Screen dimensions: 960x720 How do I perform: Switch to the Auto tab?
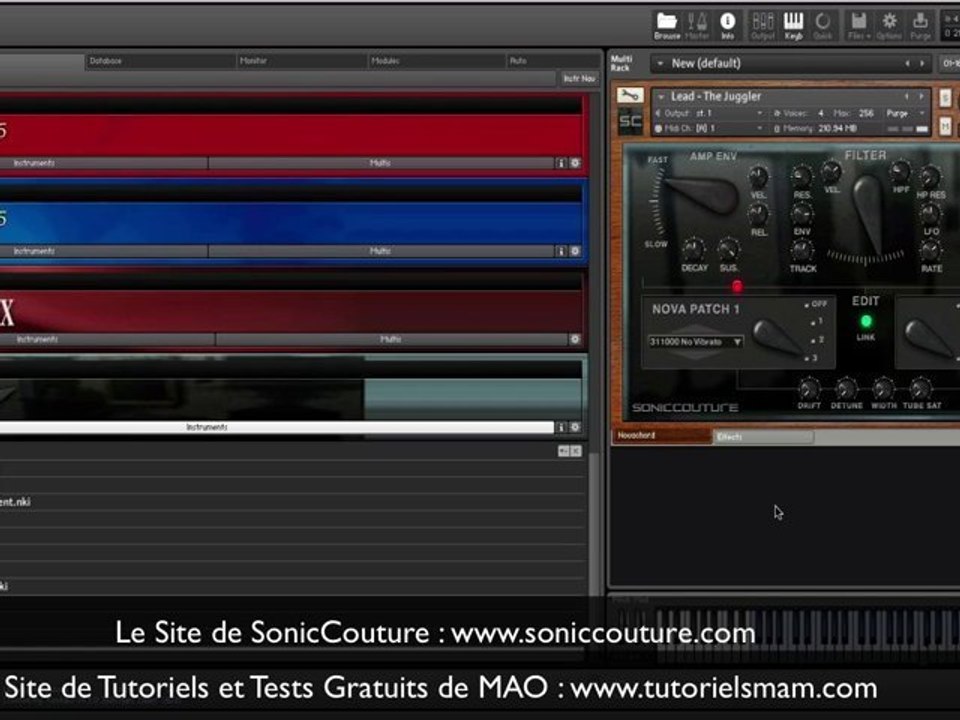553,61
